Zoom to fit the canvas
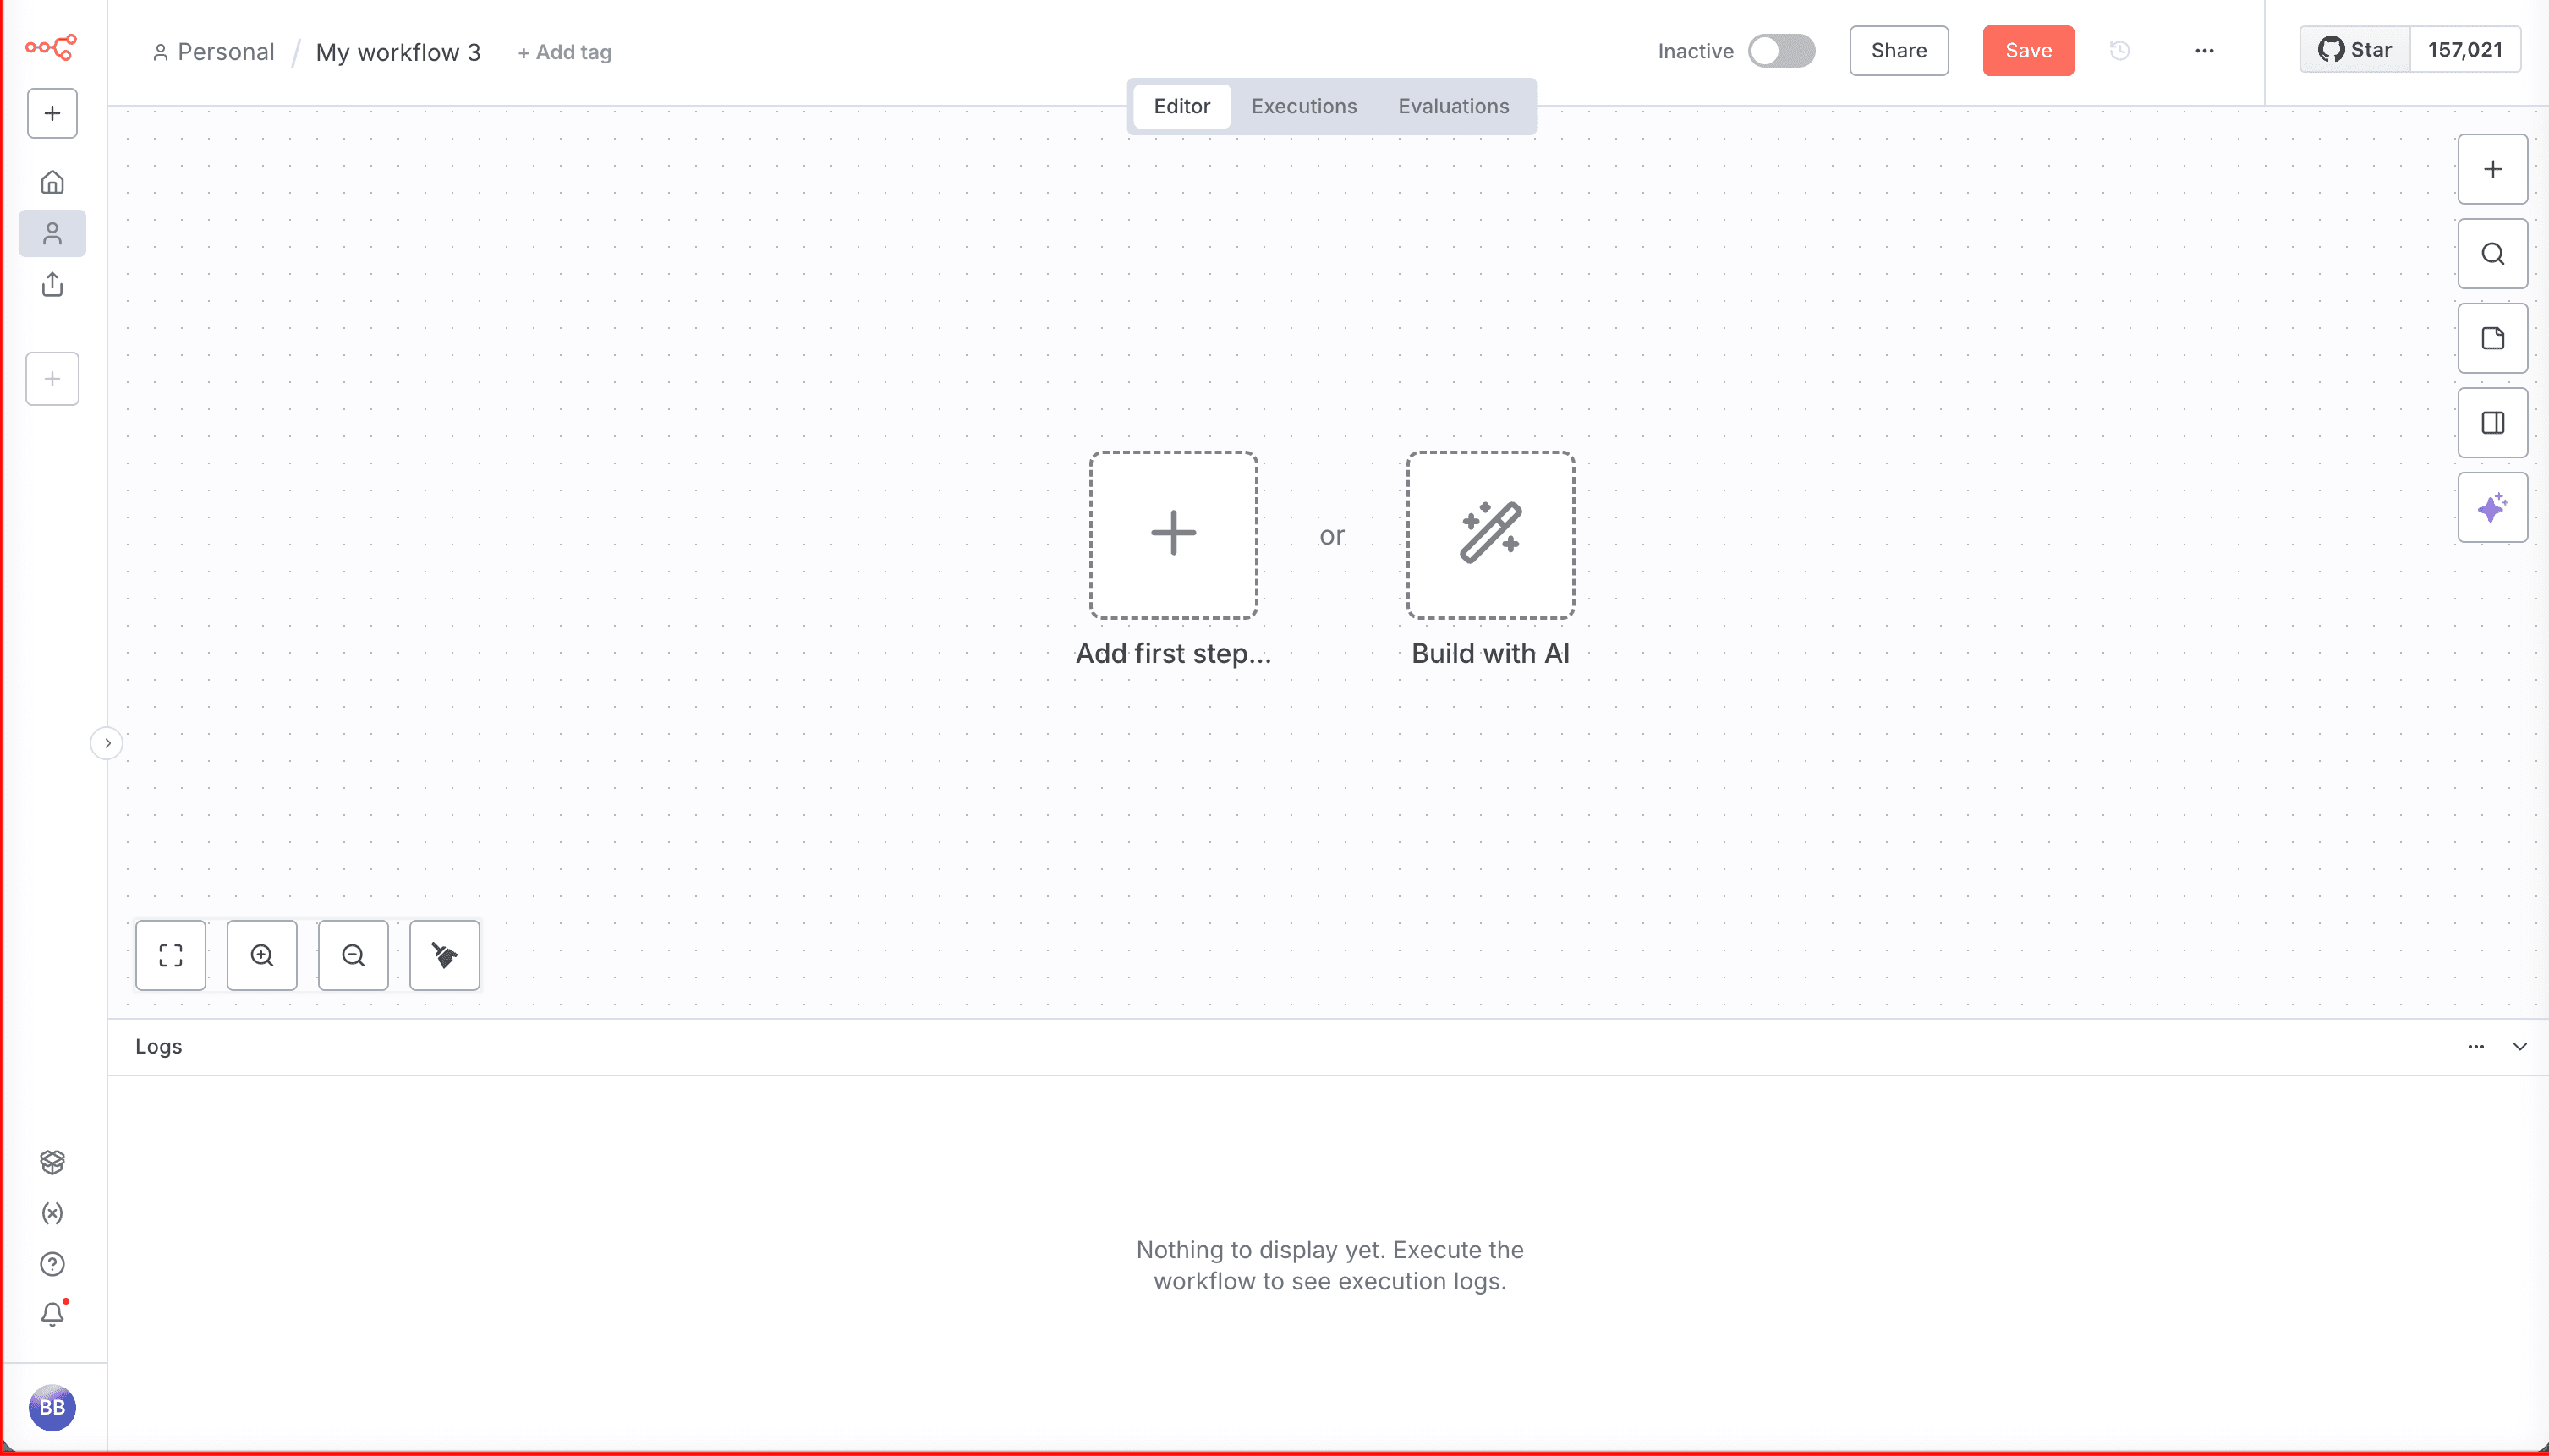2549x1456 pixels. 170,955
